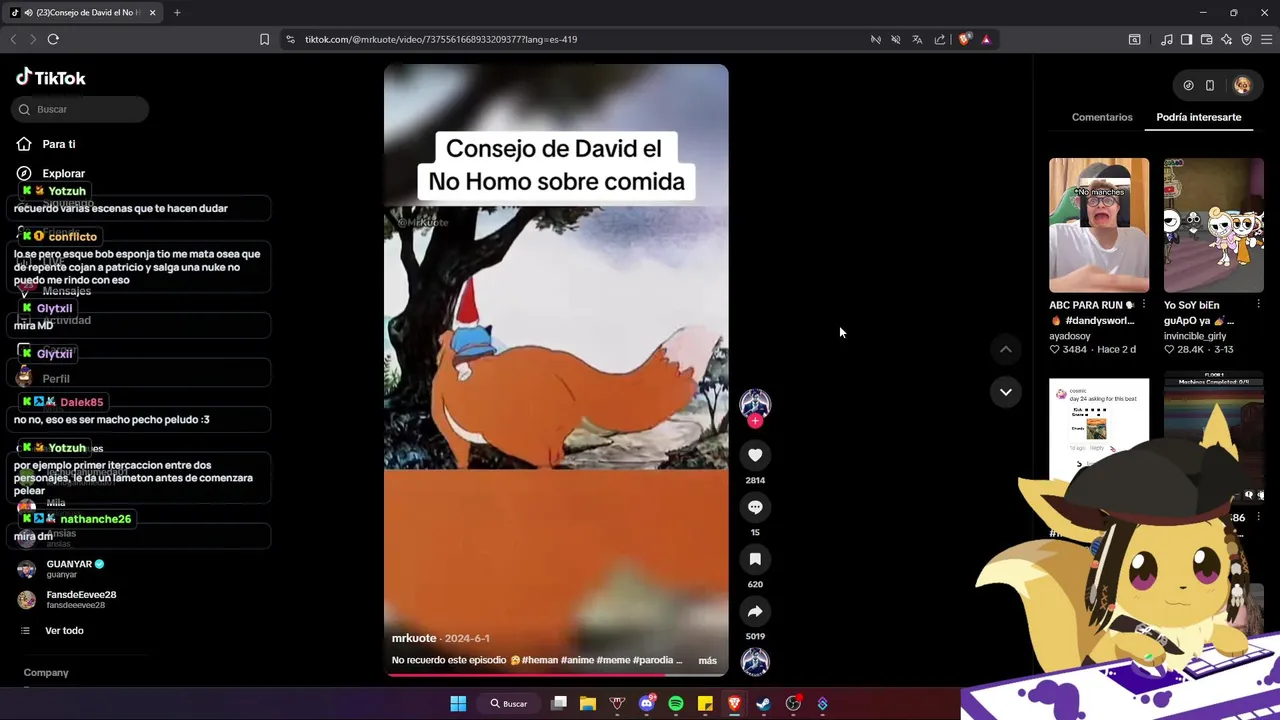The height and width of the screenshot is (720, 1280).
Task: Save the video with the bookmark icon
Action: coord(755,559)
